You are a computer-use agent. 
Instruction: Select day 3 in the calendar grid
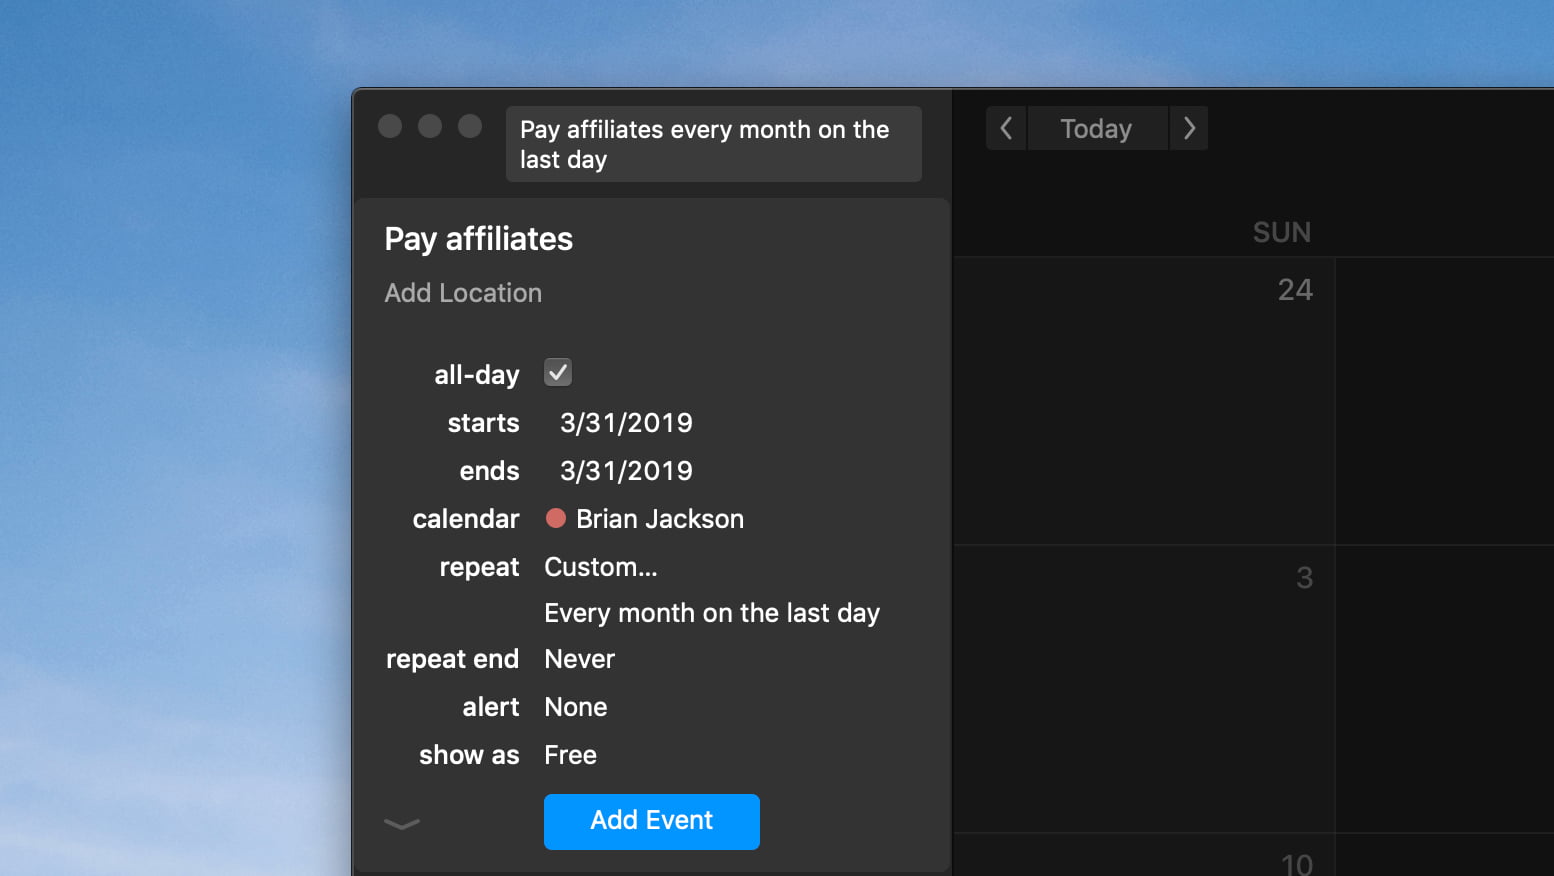coord(1304,577)
